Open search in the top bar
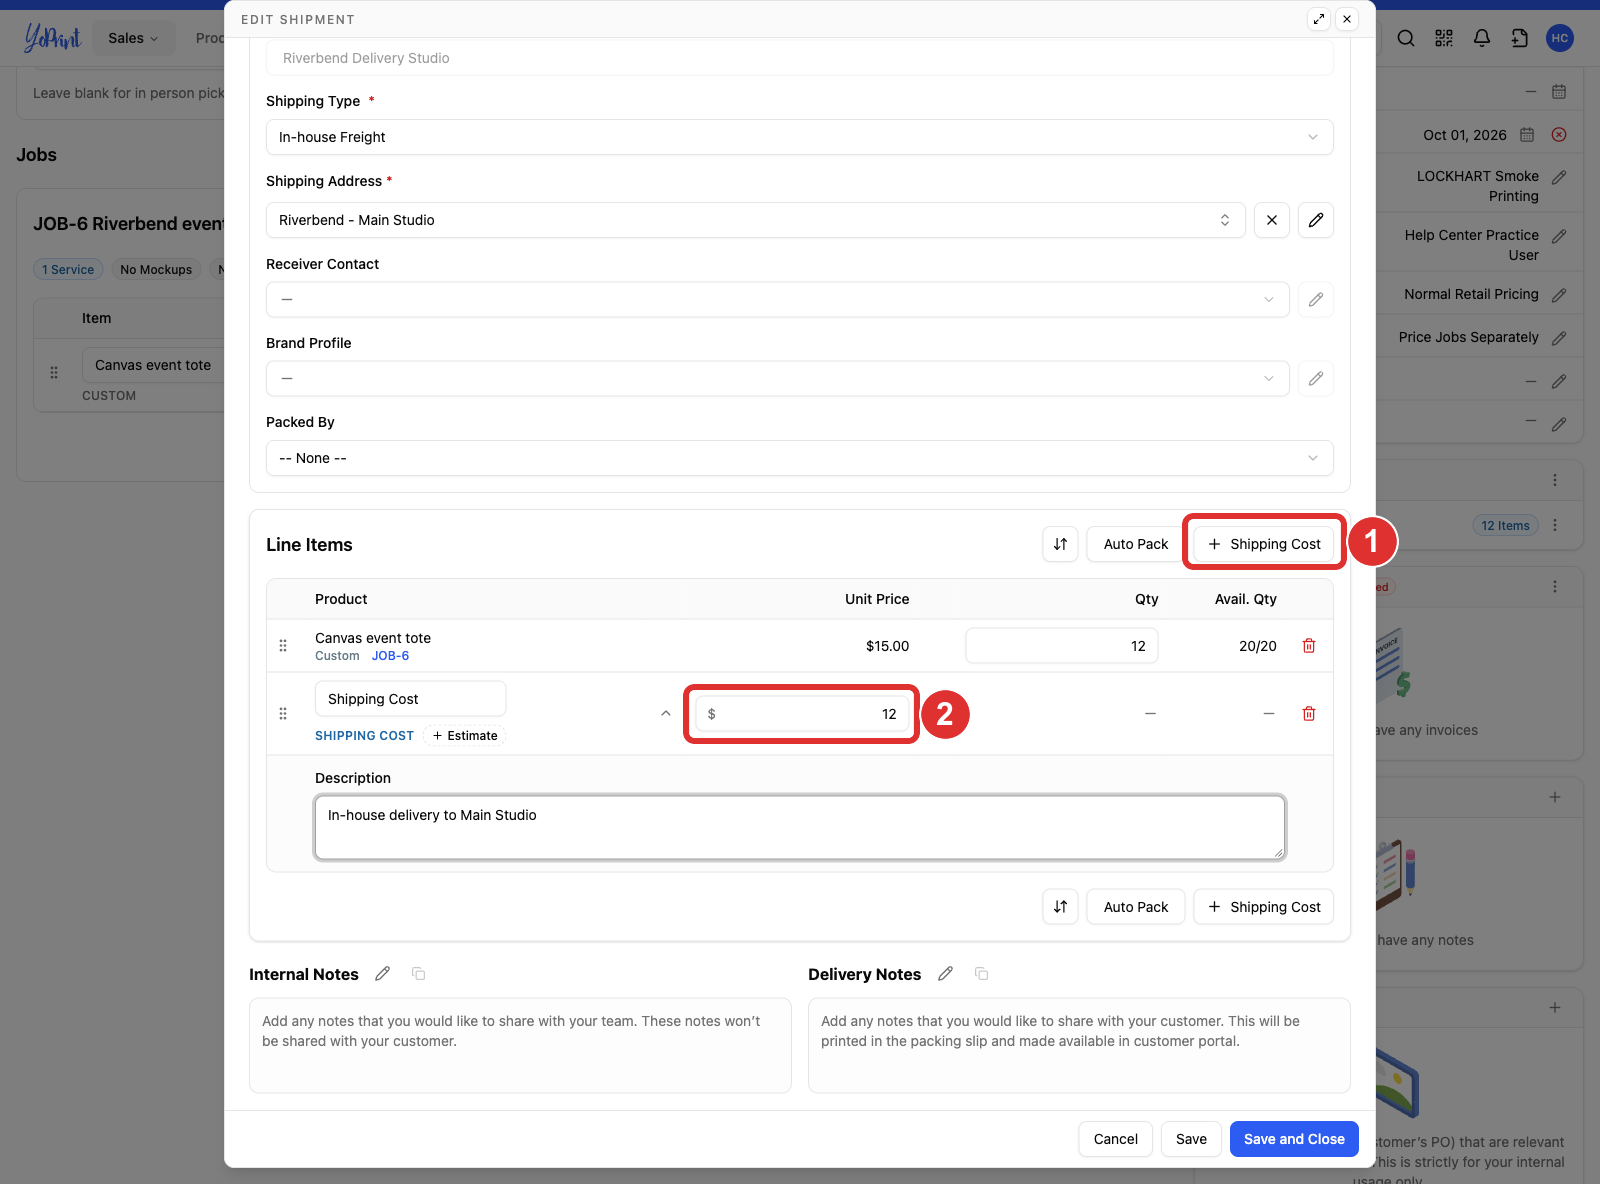1600x1184 pixels. pos(1406,38)
